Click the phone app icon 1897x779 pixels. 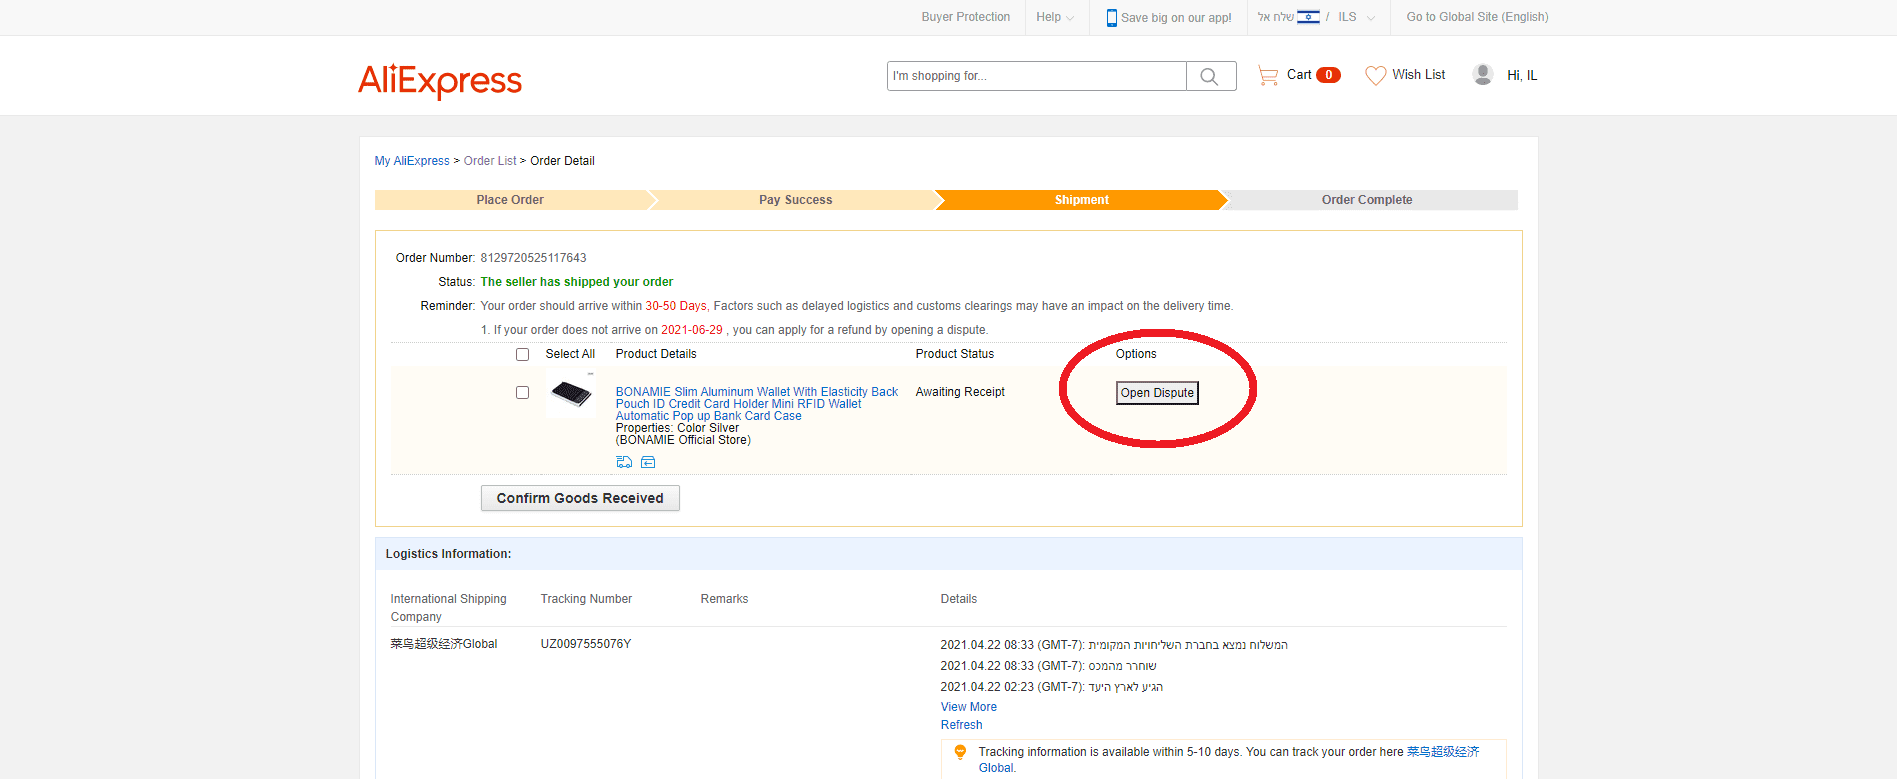[x=1111, y=18]
